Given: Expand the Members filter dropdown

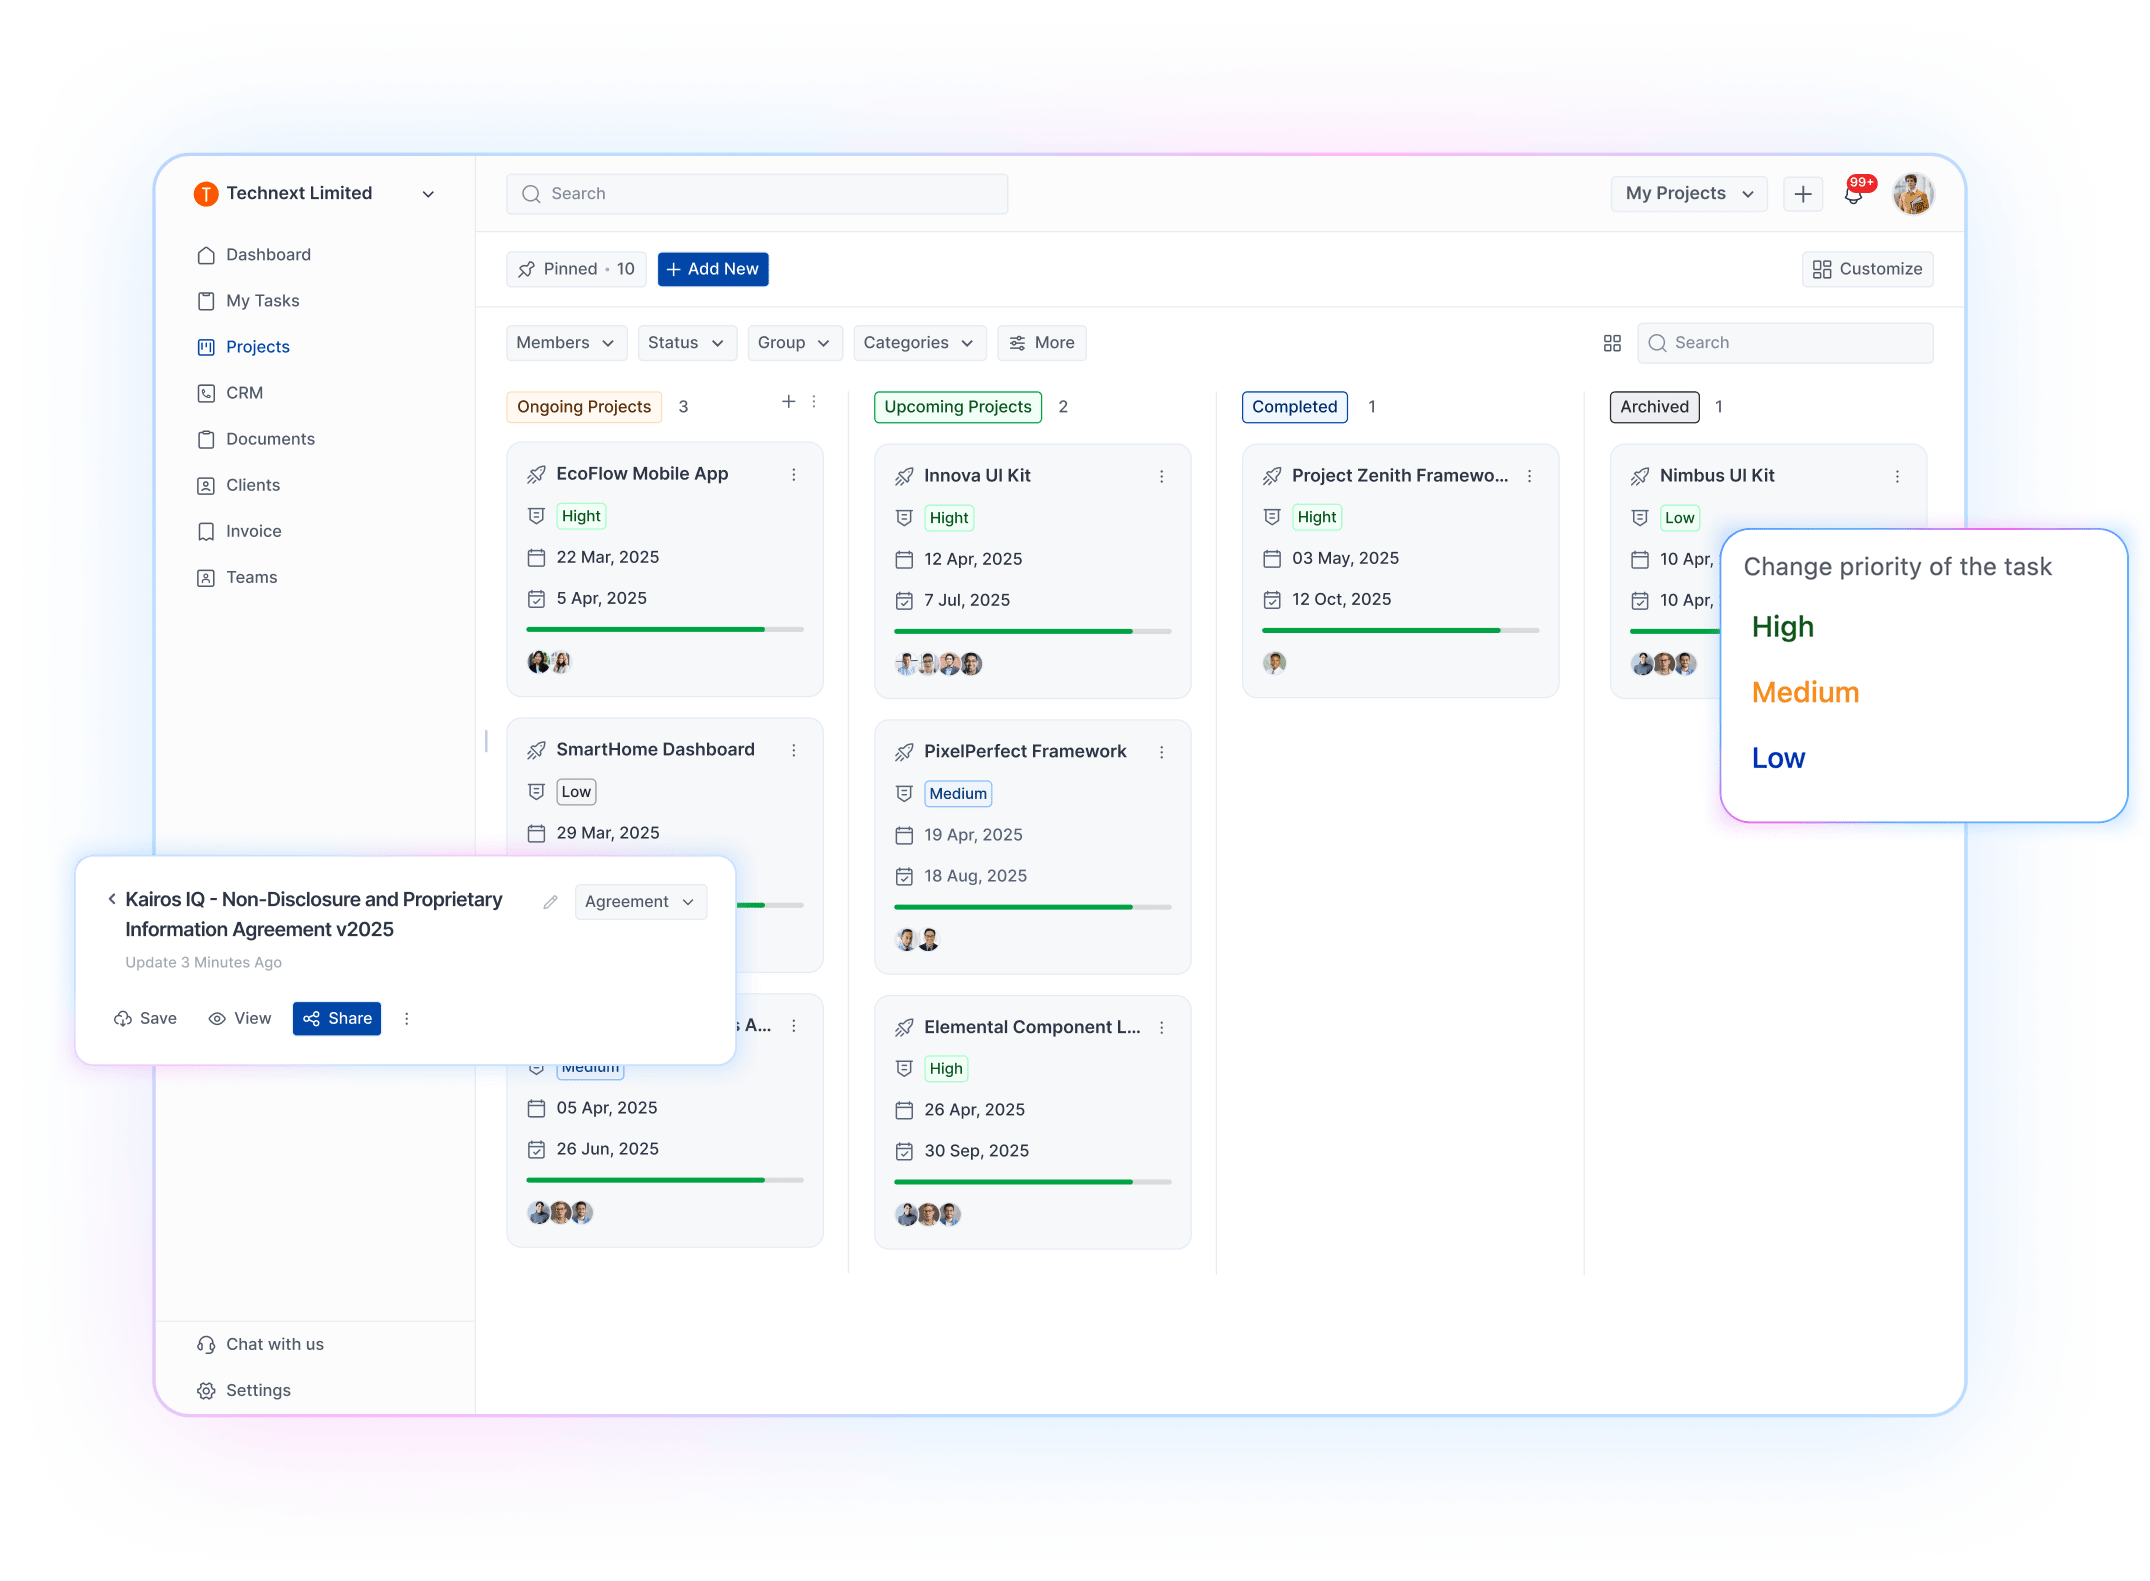Looking at the screenshot, I should [565, 343].
